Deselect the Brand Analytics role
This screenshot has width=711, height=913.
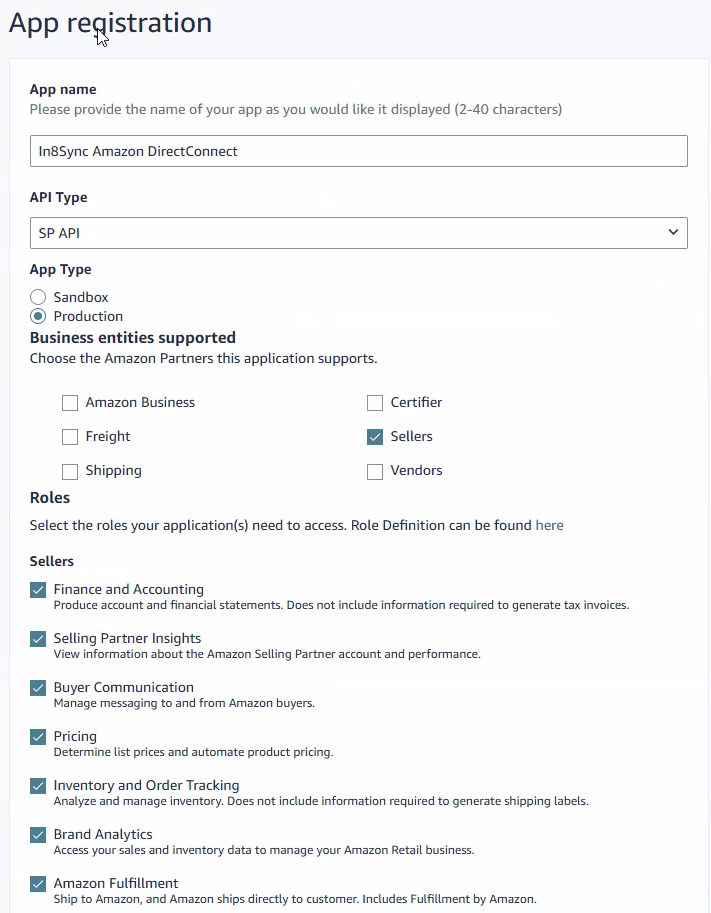(38, 835)
